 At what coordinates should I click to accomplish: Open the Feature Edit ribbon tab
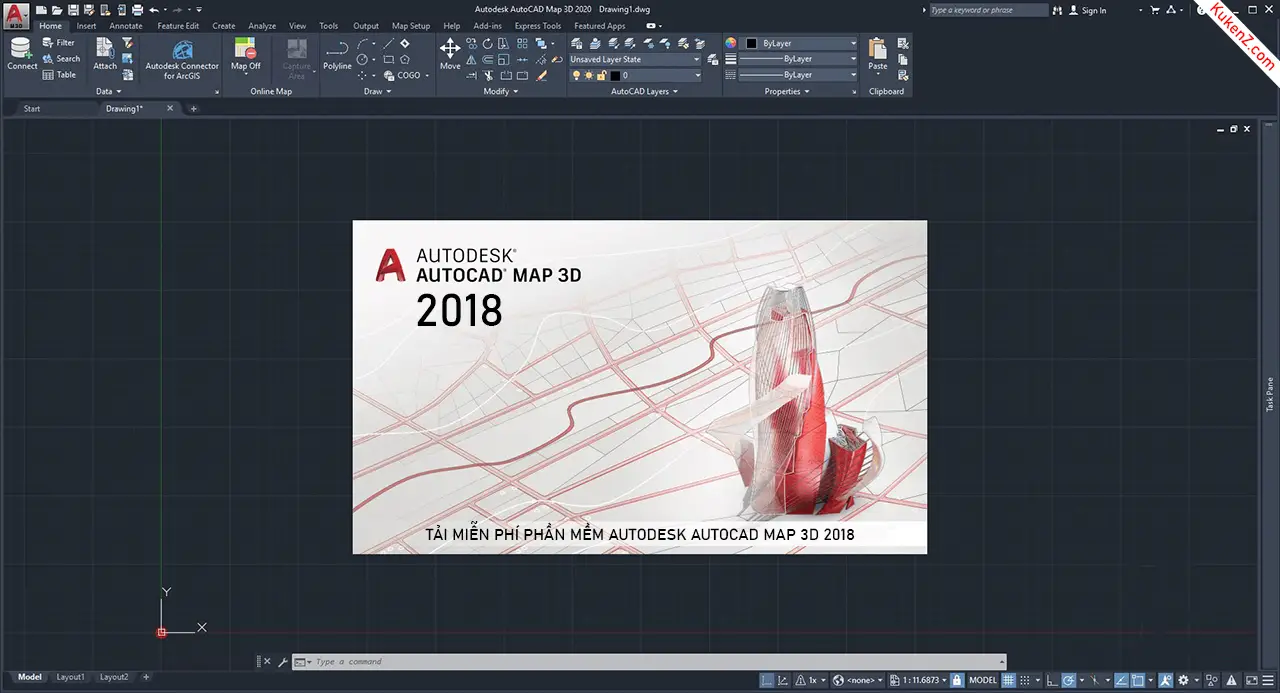(178, 26)
